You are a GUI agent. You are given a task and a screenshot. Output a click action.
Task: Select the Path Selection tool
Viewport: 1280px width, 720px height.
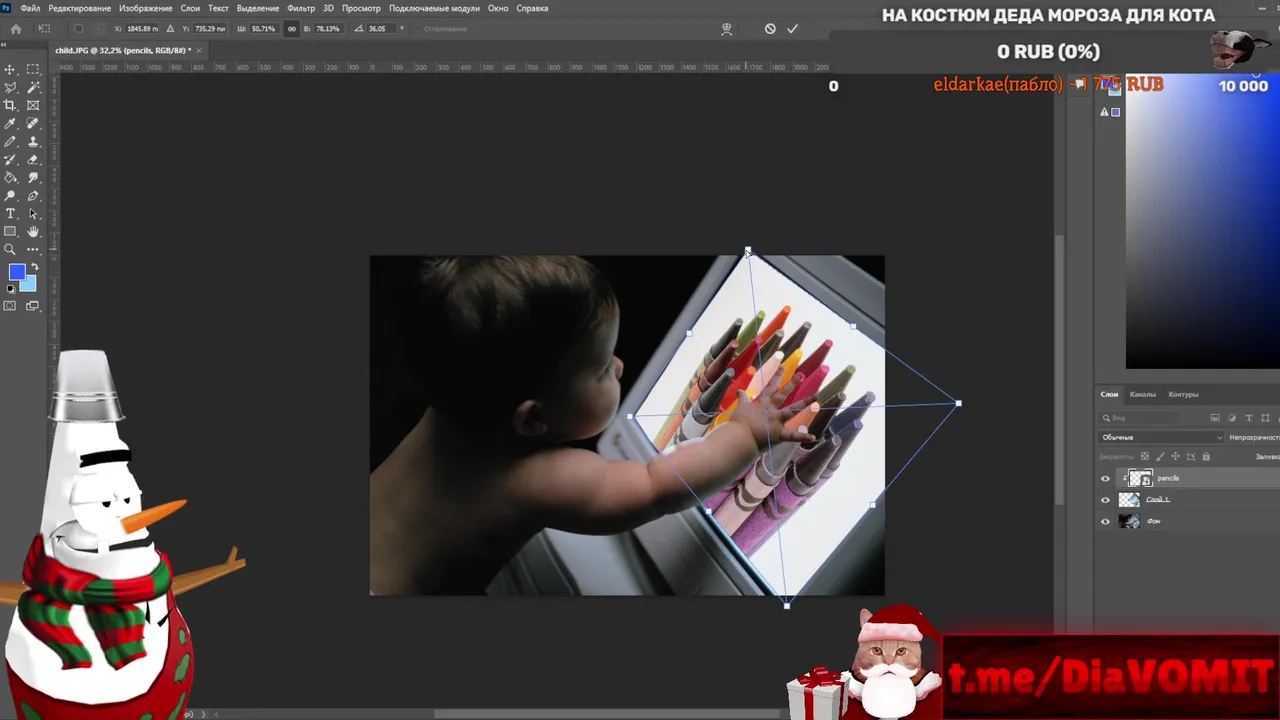(33, 213)
